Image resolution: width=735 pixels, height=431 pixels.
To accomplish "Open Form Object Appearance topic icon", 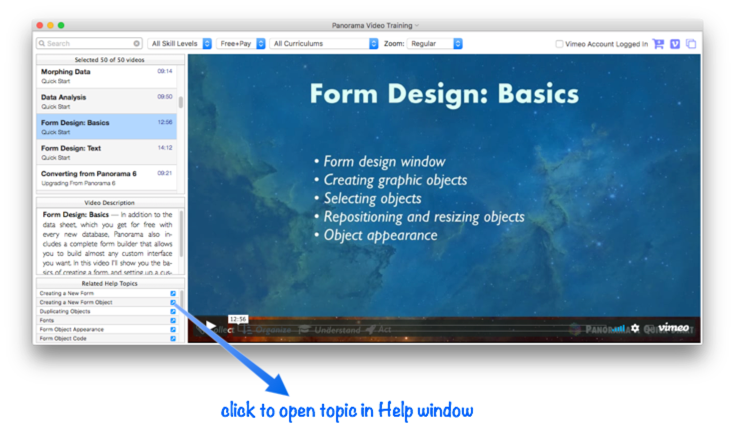I will point(173,329).
